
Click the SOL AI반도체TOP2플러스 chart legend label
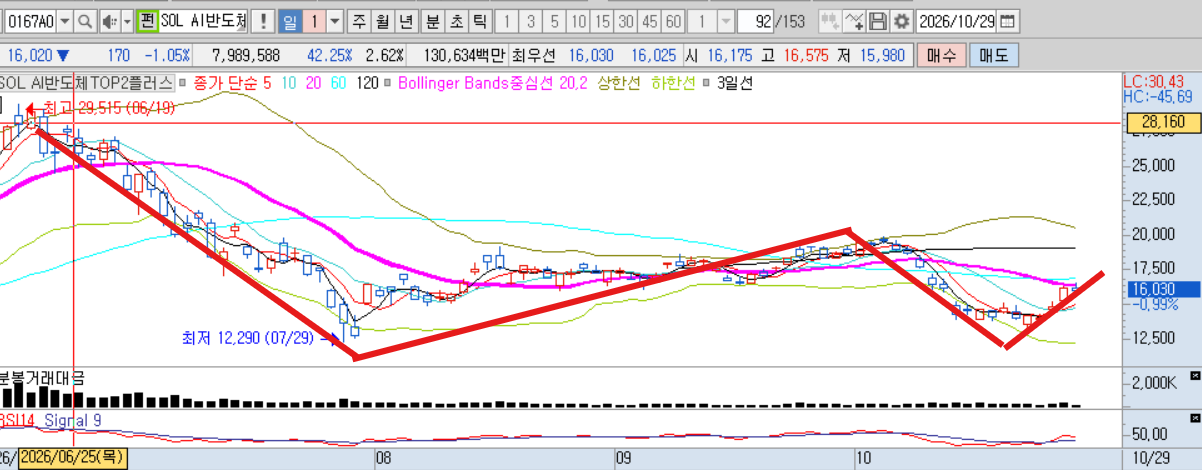point(87,82)
